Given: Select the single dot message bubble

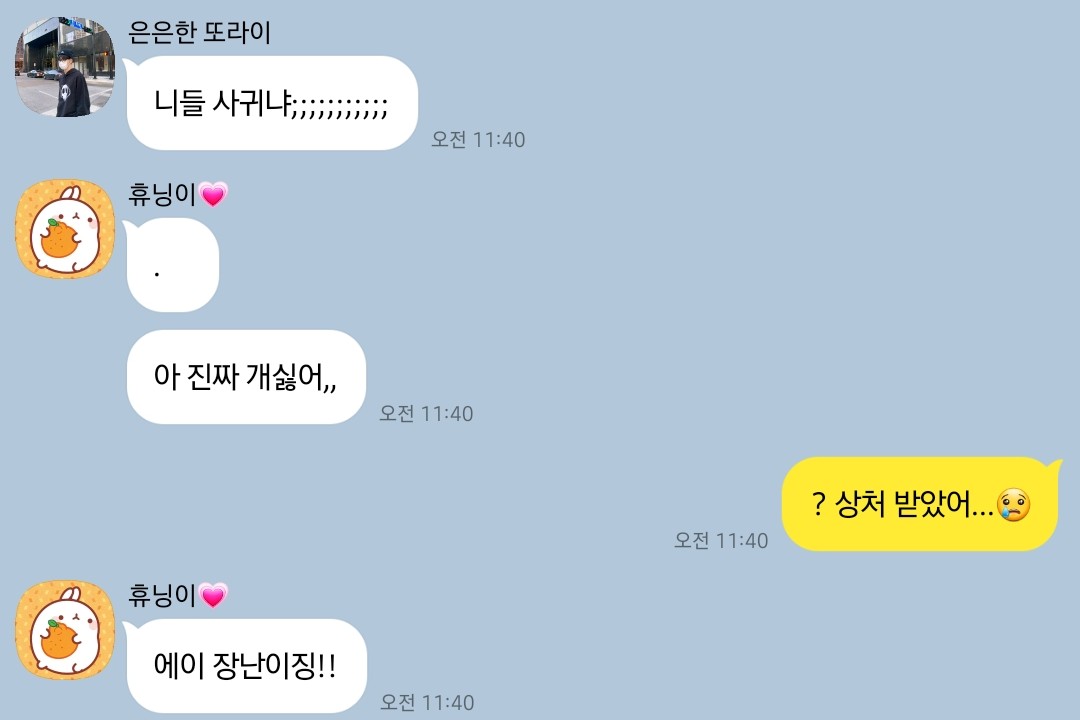Looking at the screenshot, I should 173,265.
